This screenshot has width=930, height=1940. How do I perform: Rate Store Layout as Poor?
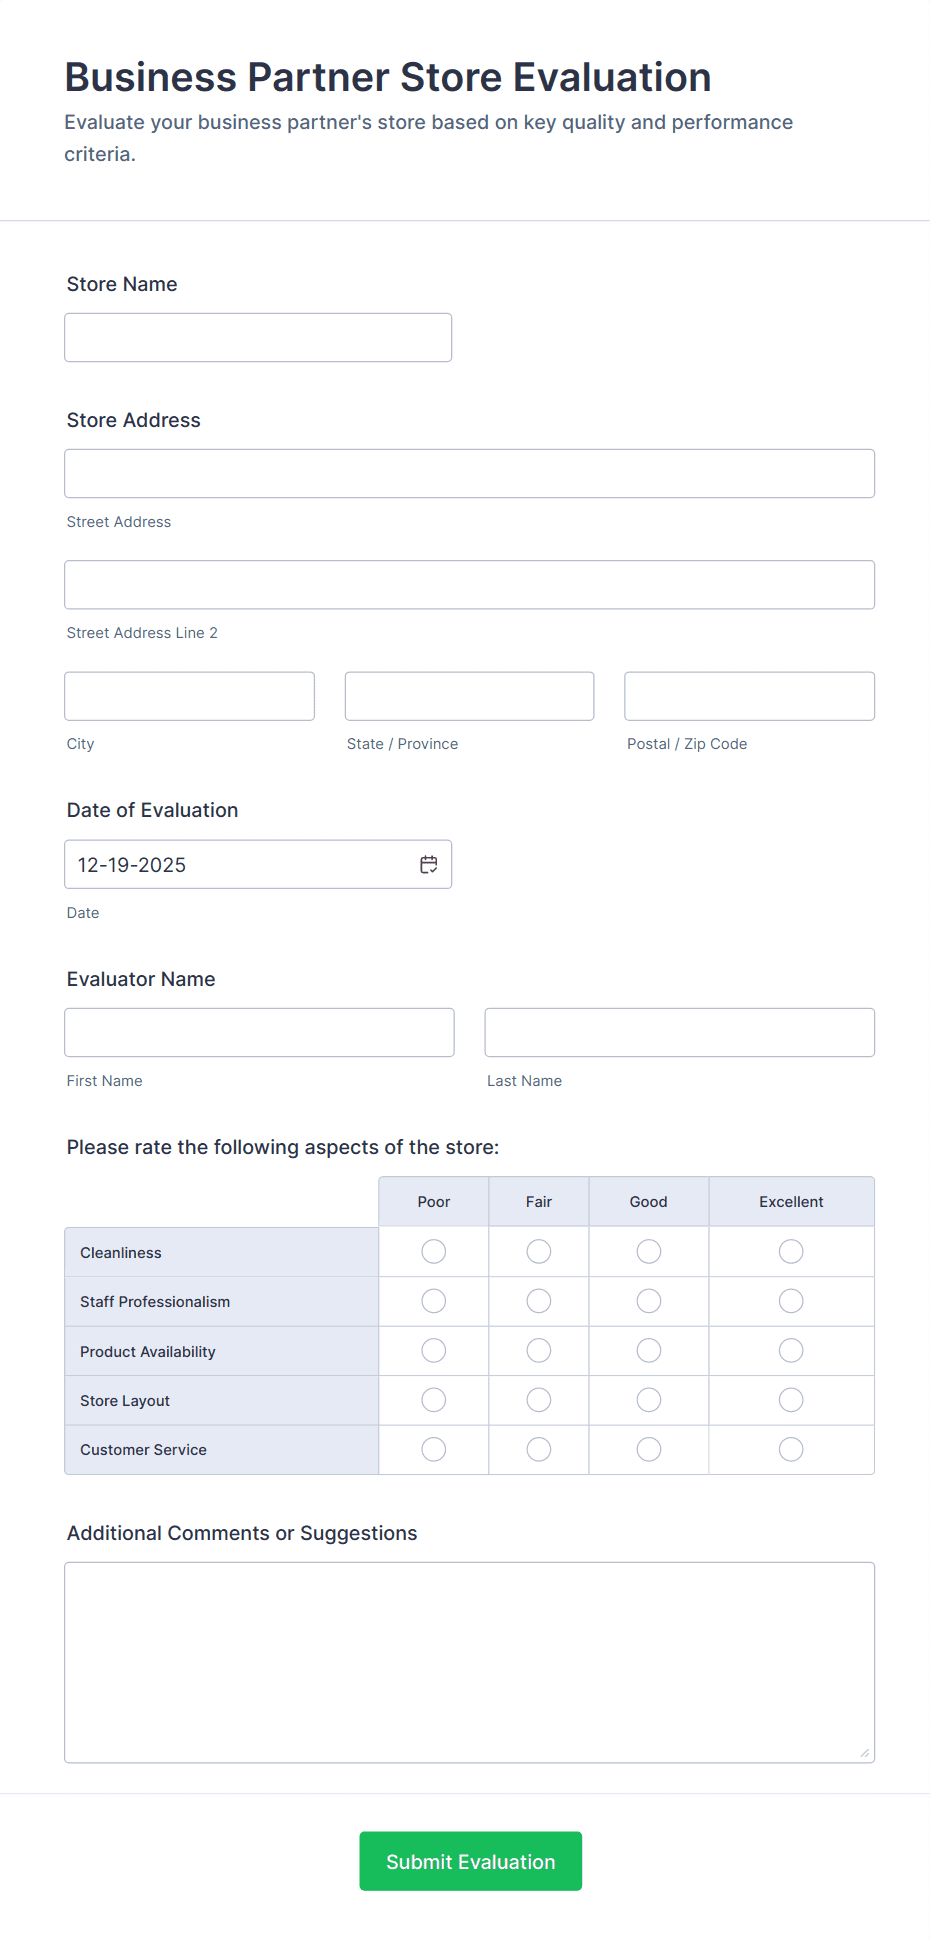[x=433, y=1400]
